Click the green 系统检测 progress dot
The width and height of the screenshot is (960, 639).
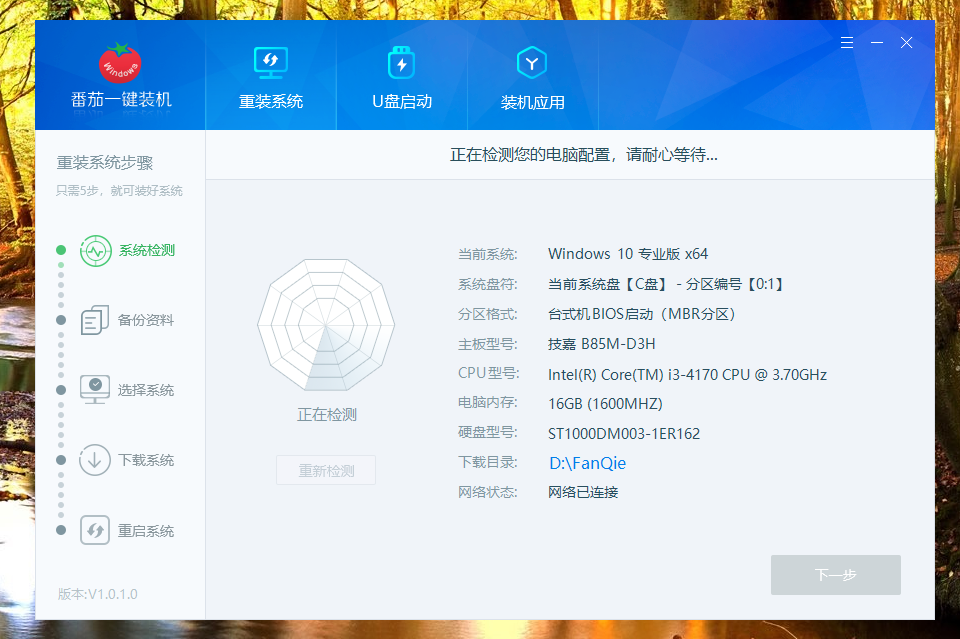[x=61, y=250]
